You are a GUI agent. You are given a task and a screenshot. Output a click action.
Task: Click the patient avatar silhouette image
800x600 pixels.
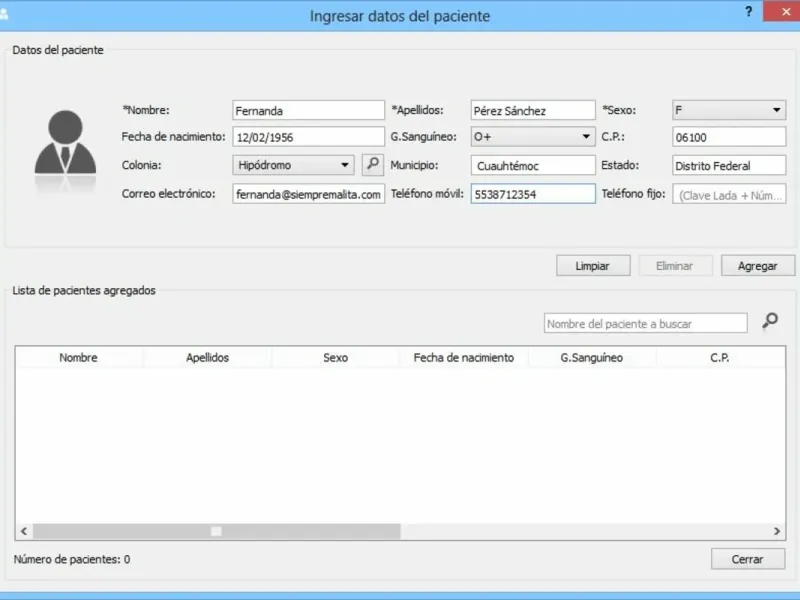tap(65, 149)
